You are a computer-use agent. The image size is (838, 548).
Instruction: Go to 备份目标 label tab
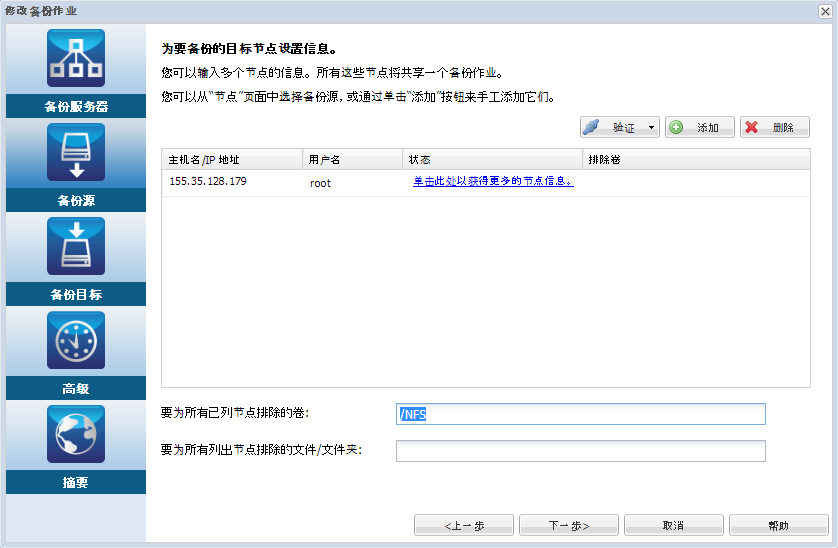click(x=76, y=295)
